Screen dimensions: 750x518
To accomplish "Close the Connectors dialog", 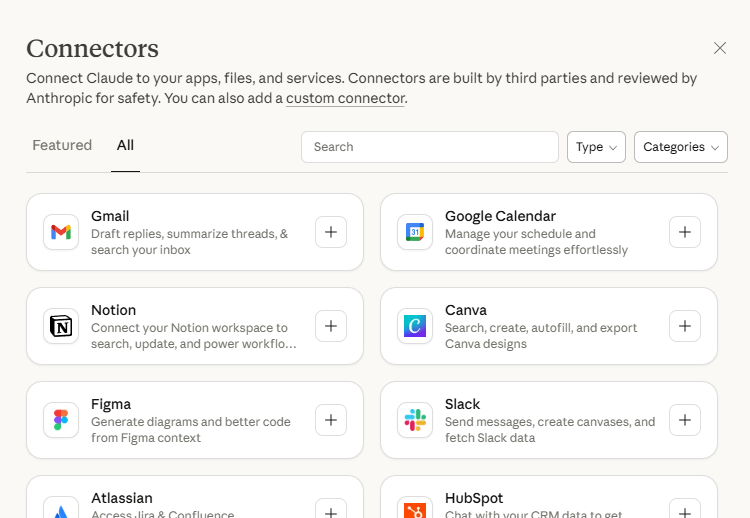I will coord(720,48).
